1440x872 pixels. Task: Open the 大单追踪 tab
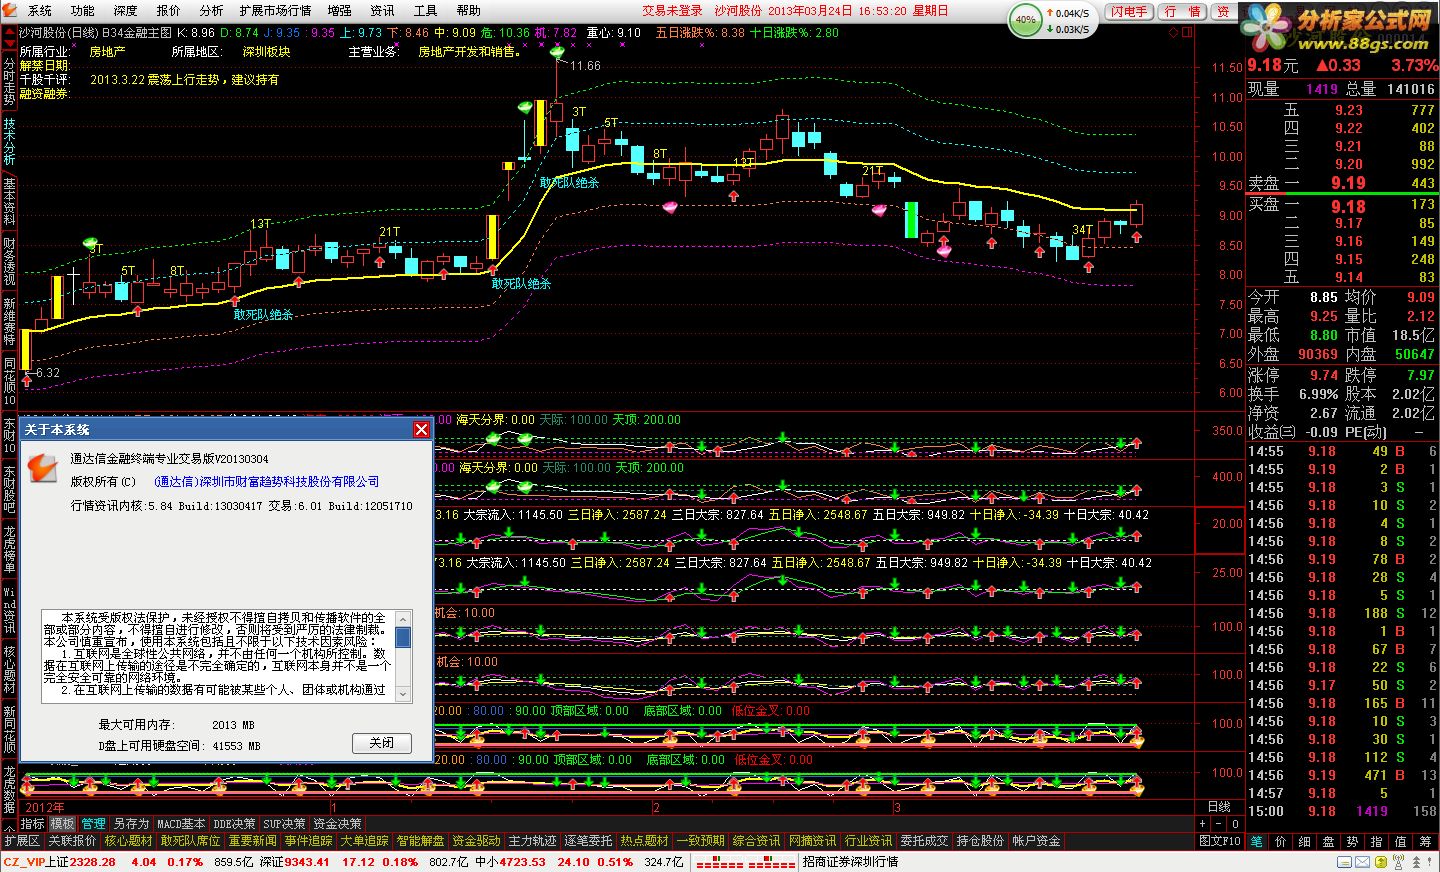pos(365,841)
